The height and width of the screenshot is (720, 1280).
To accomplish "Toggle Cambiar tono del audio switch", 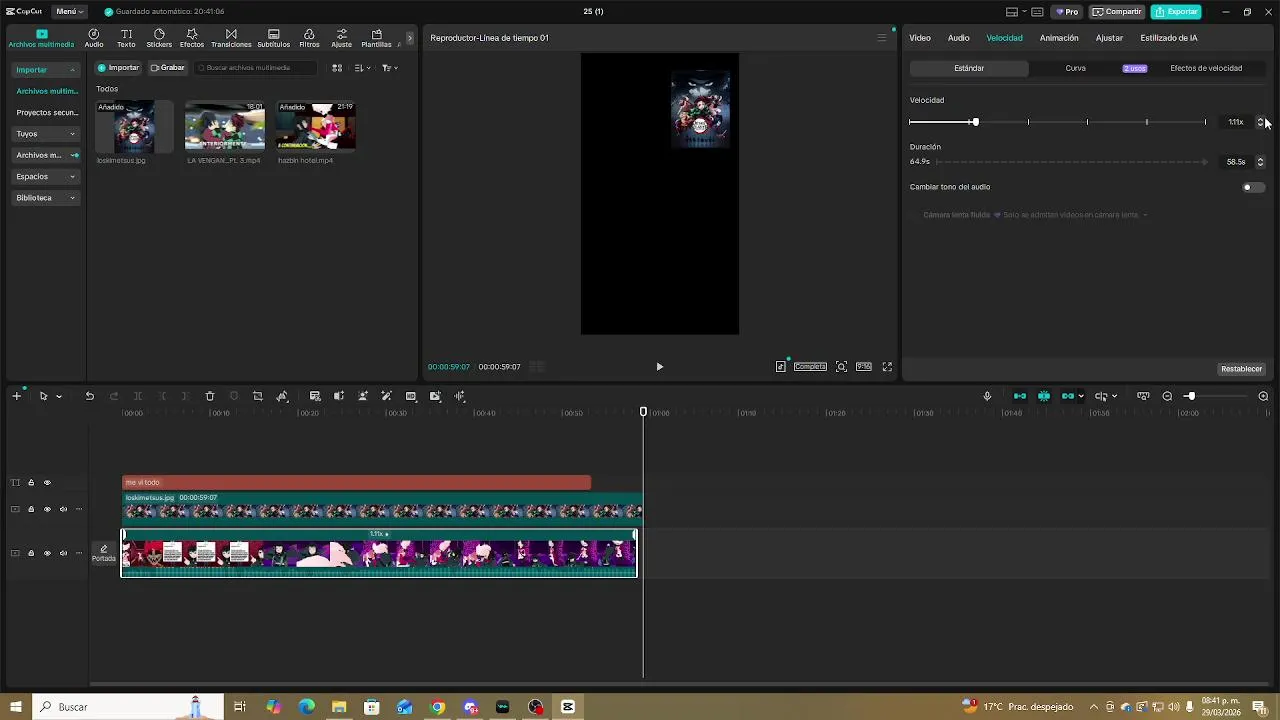I will [1253, 187].
